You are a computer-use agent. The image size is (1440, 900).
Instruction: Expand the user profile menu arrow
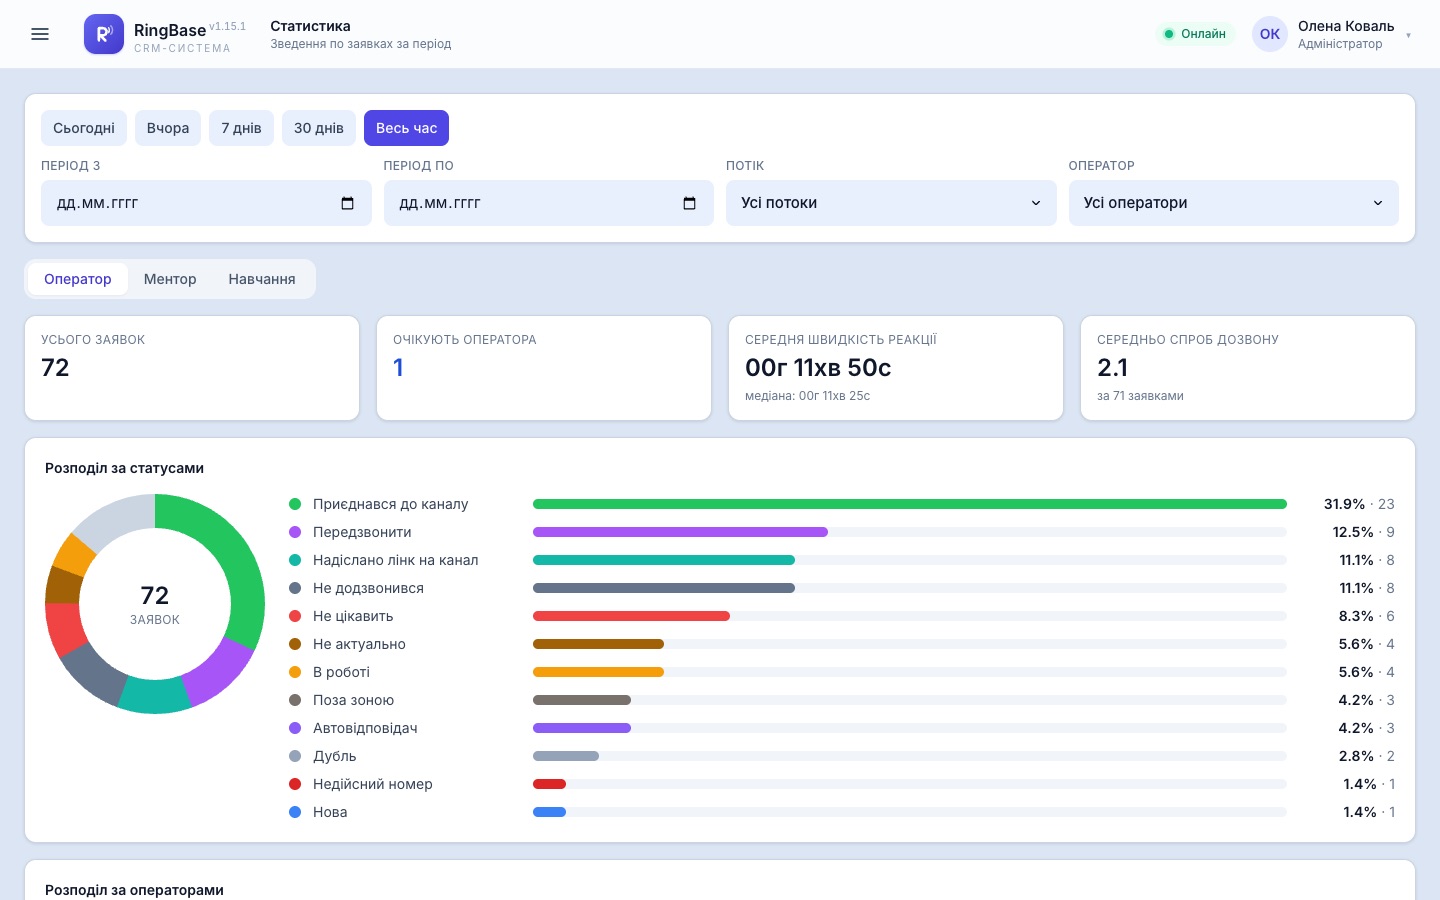pos(1408,35)
